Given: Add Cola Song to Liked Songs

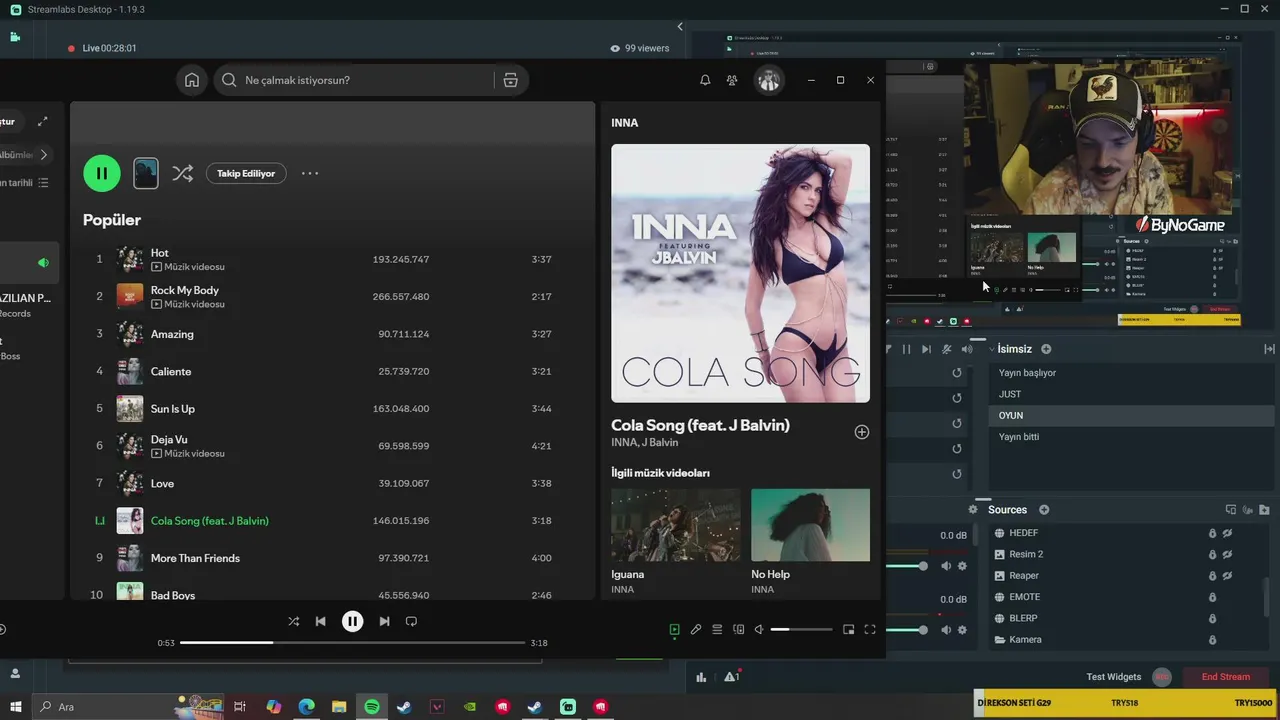Looking at the screenshot, I should point(862,432).
